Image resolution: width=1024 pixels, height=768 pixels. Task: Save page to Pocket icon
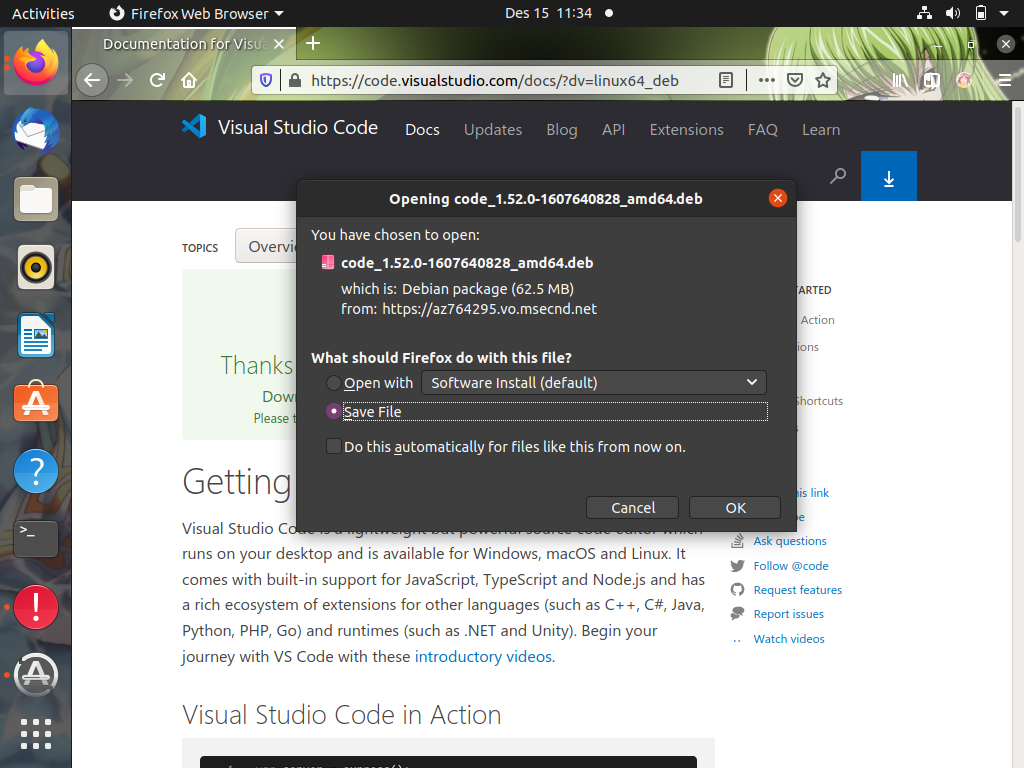click(795, 80)
